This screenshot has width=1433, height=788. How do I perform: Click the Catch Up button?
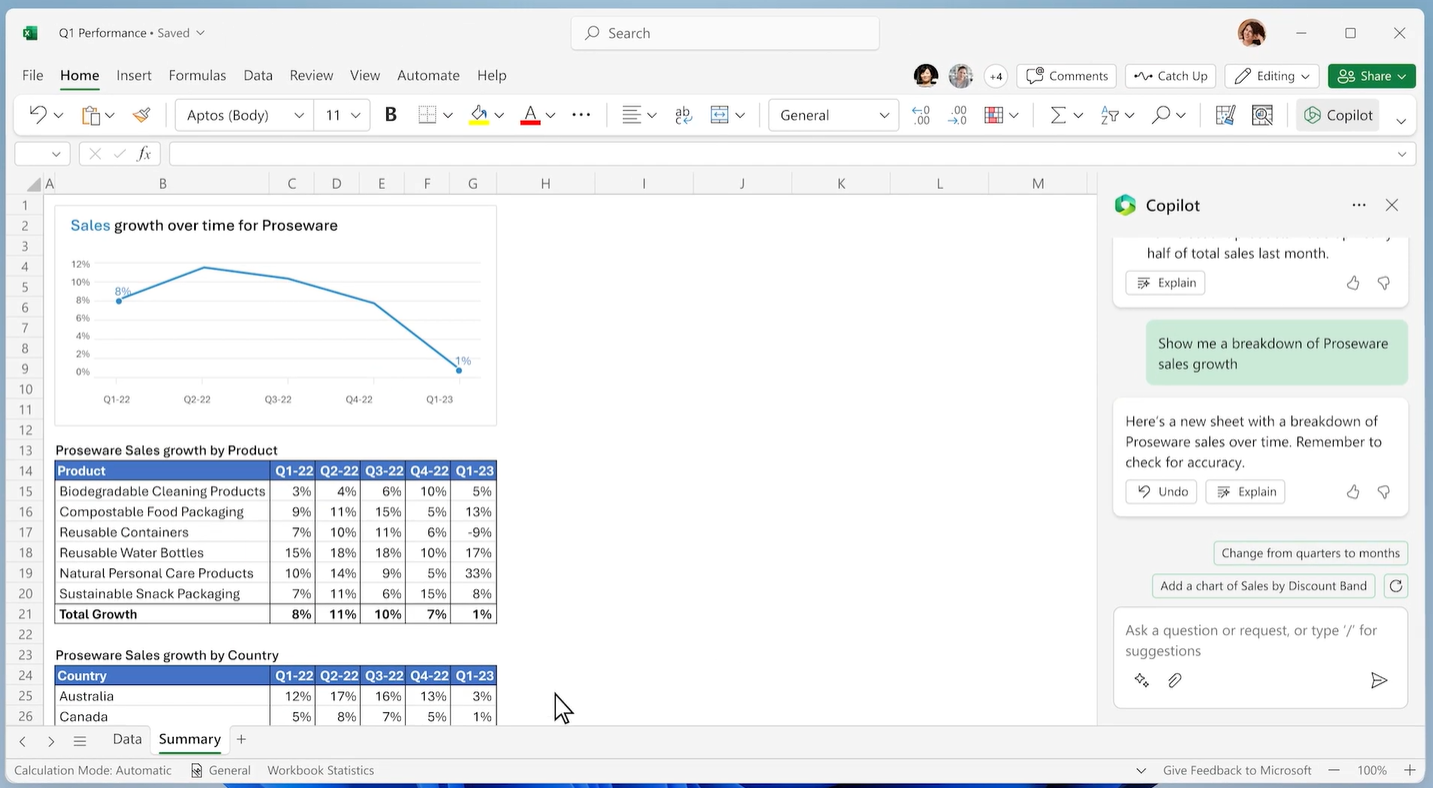tap(1171, 76)
